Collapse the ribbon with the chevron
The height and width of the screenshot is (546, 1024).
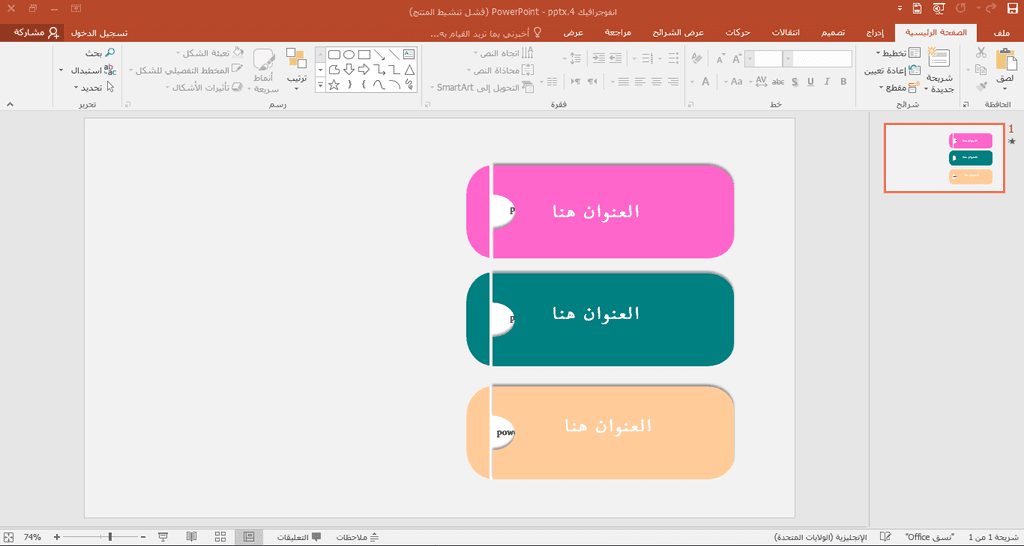point(10,103)
